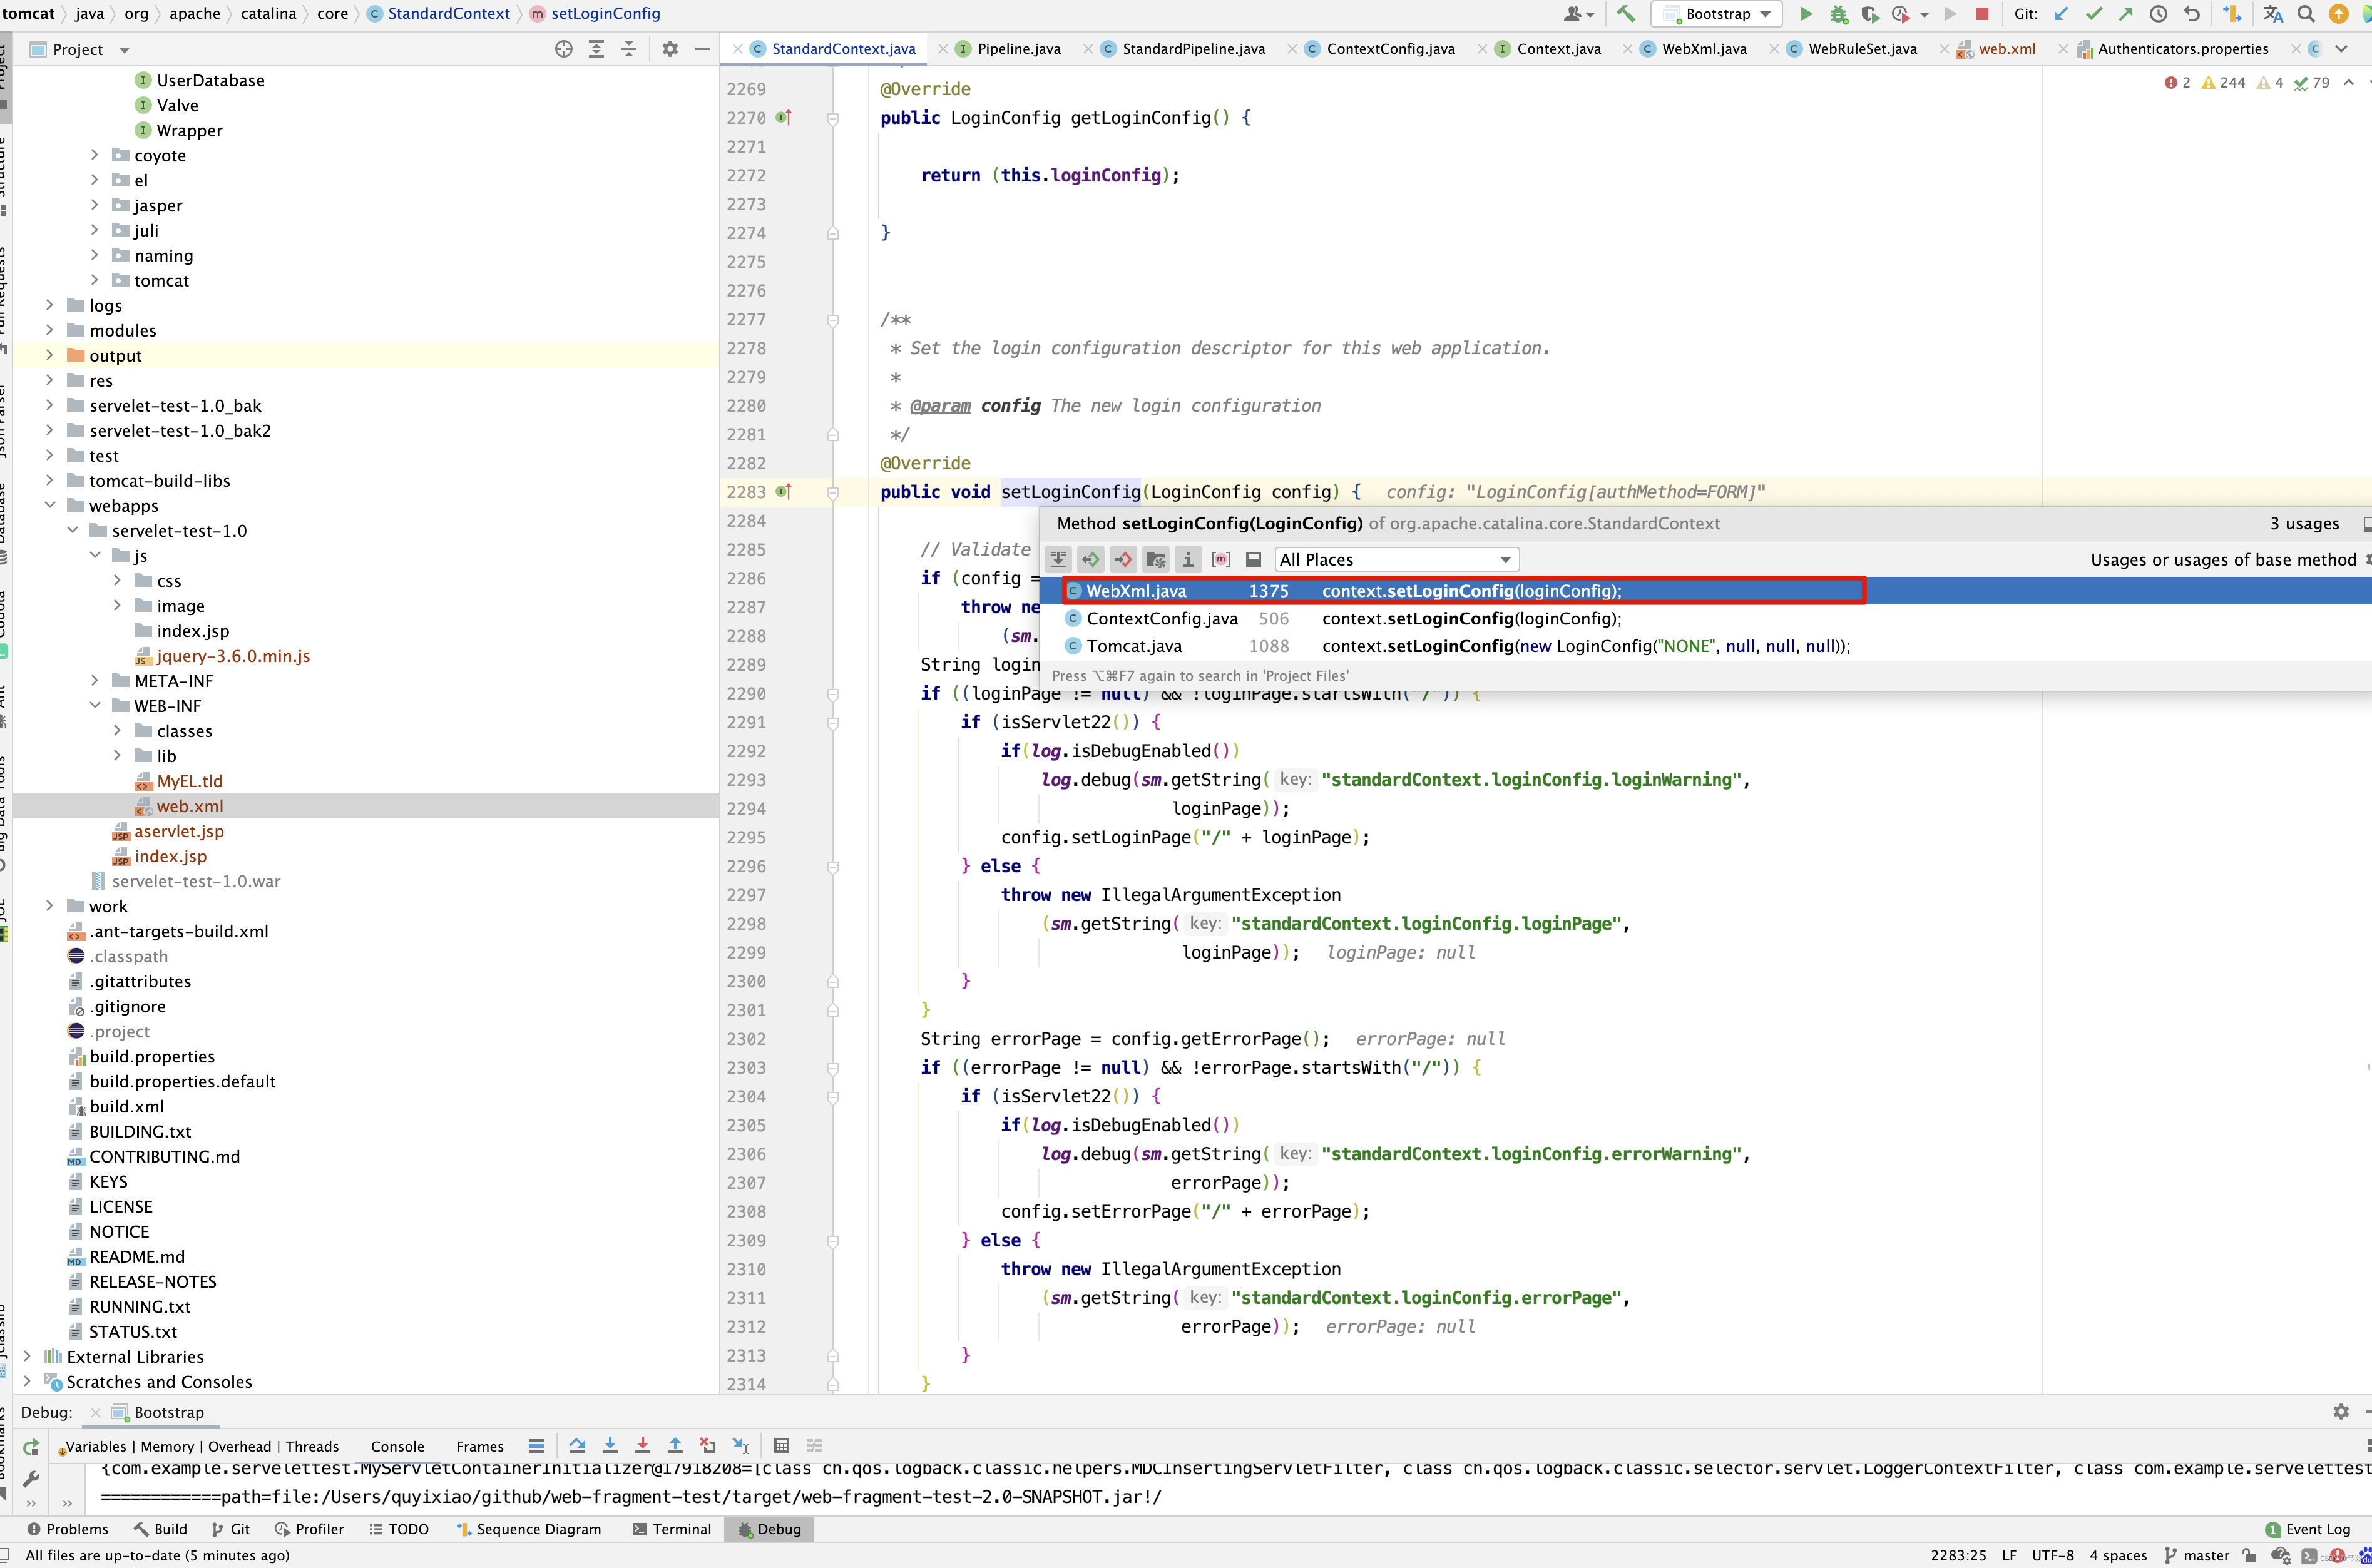Click file encoding UTF-8 in status bar
Viewport: 2372px width, 1568px height.
pyautogui.click(x=2052, y=1556)
